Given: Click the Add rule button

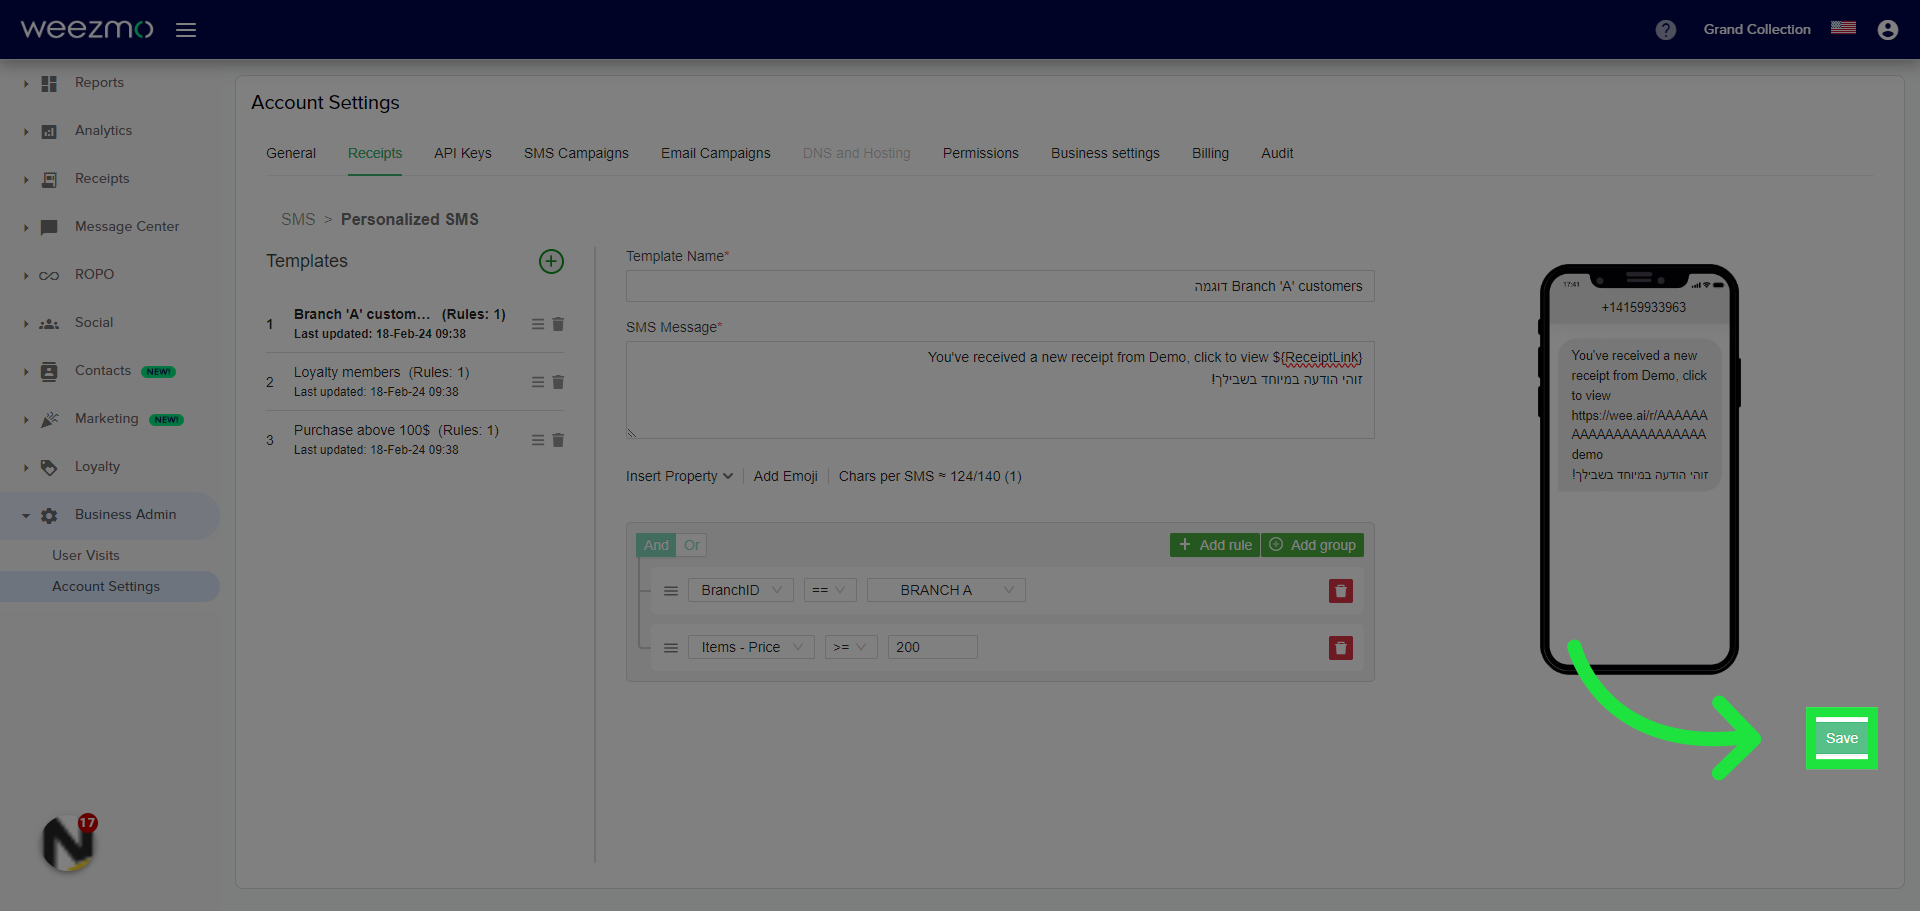Looking at the screenshot, I should (x=1215, y=545).
